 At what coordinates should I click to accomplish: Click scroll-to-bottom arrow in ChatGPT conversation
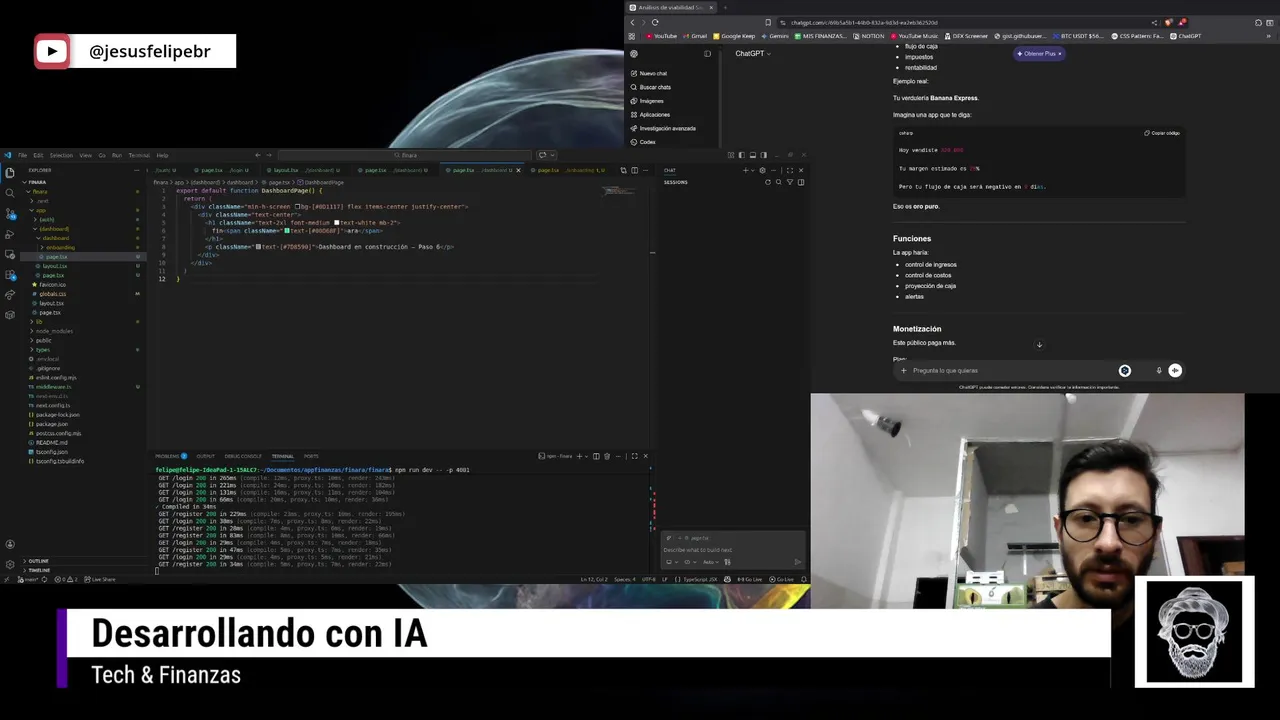point(1039,345)
